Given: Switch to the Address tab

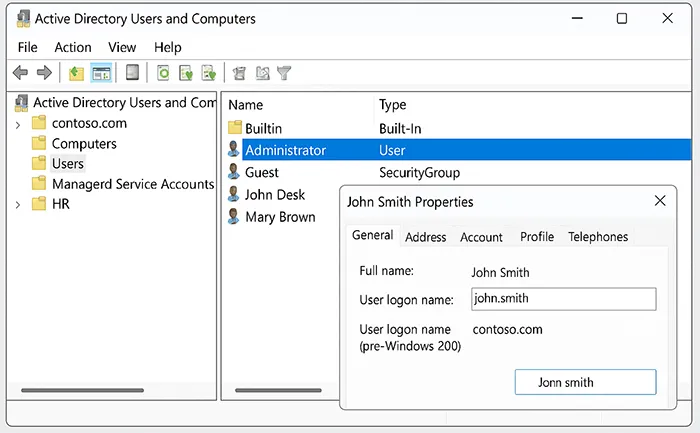Looking at the screenshot, I should pyautogui.click(x=425, y=237).
